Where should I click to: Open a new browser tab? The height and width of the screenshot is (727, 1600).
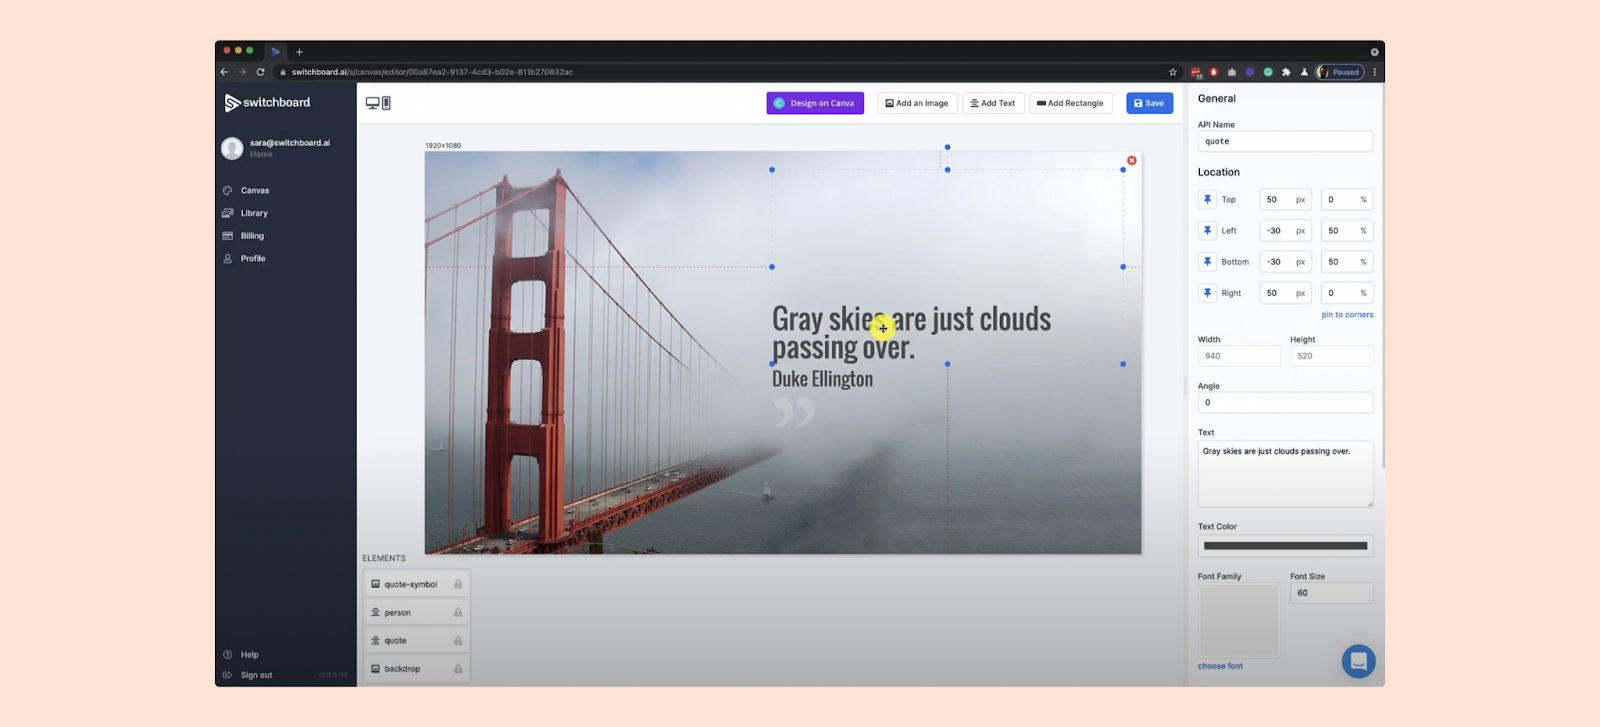pos(299,52)
